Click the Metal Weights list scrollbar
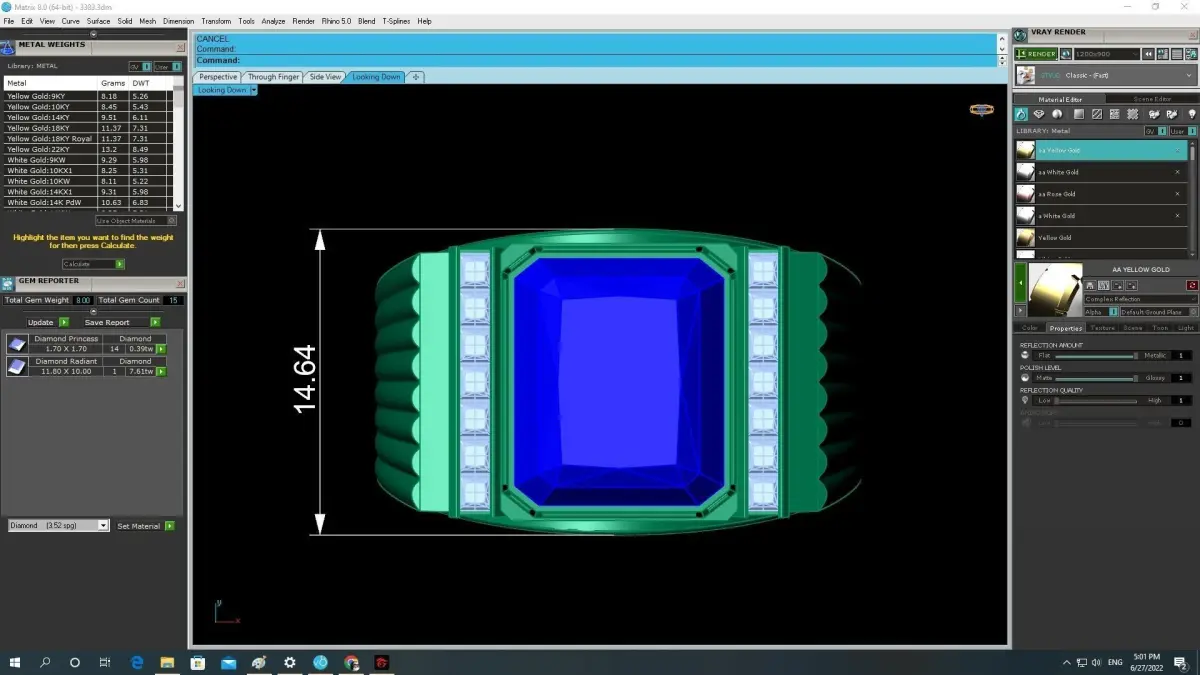Screen dimensions: 1200x675 click(178, 143)
